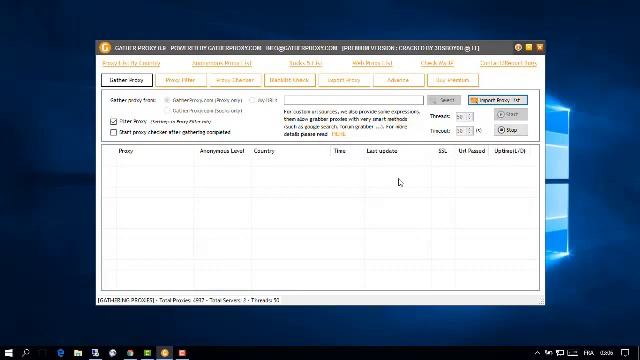Click the GATHERING PROXIES status bar text
Viewport: 640px width, 360px height.
coord(188,300)
